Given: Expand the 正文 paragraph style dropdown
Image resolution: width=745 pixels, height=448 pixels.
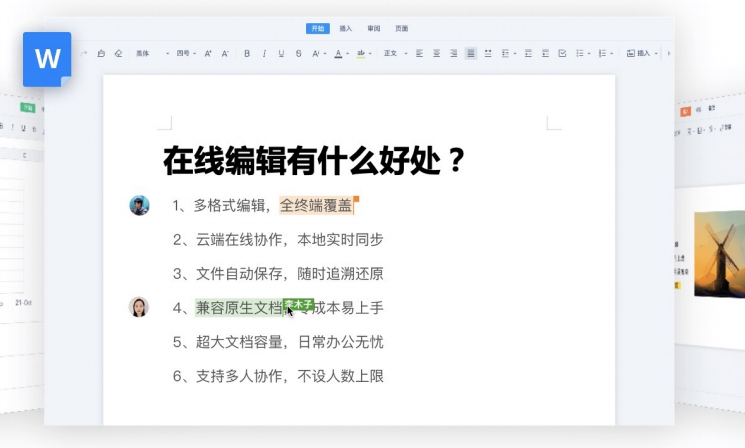Looking at the screenshot, I should (x=394, y=53).
